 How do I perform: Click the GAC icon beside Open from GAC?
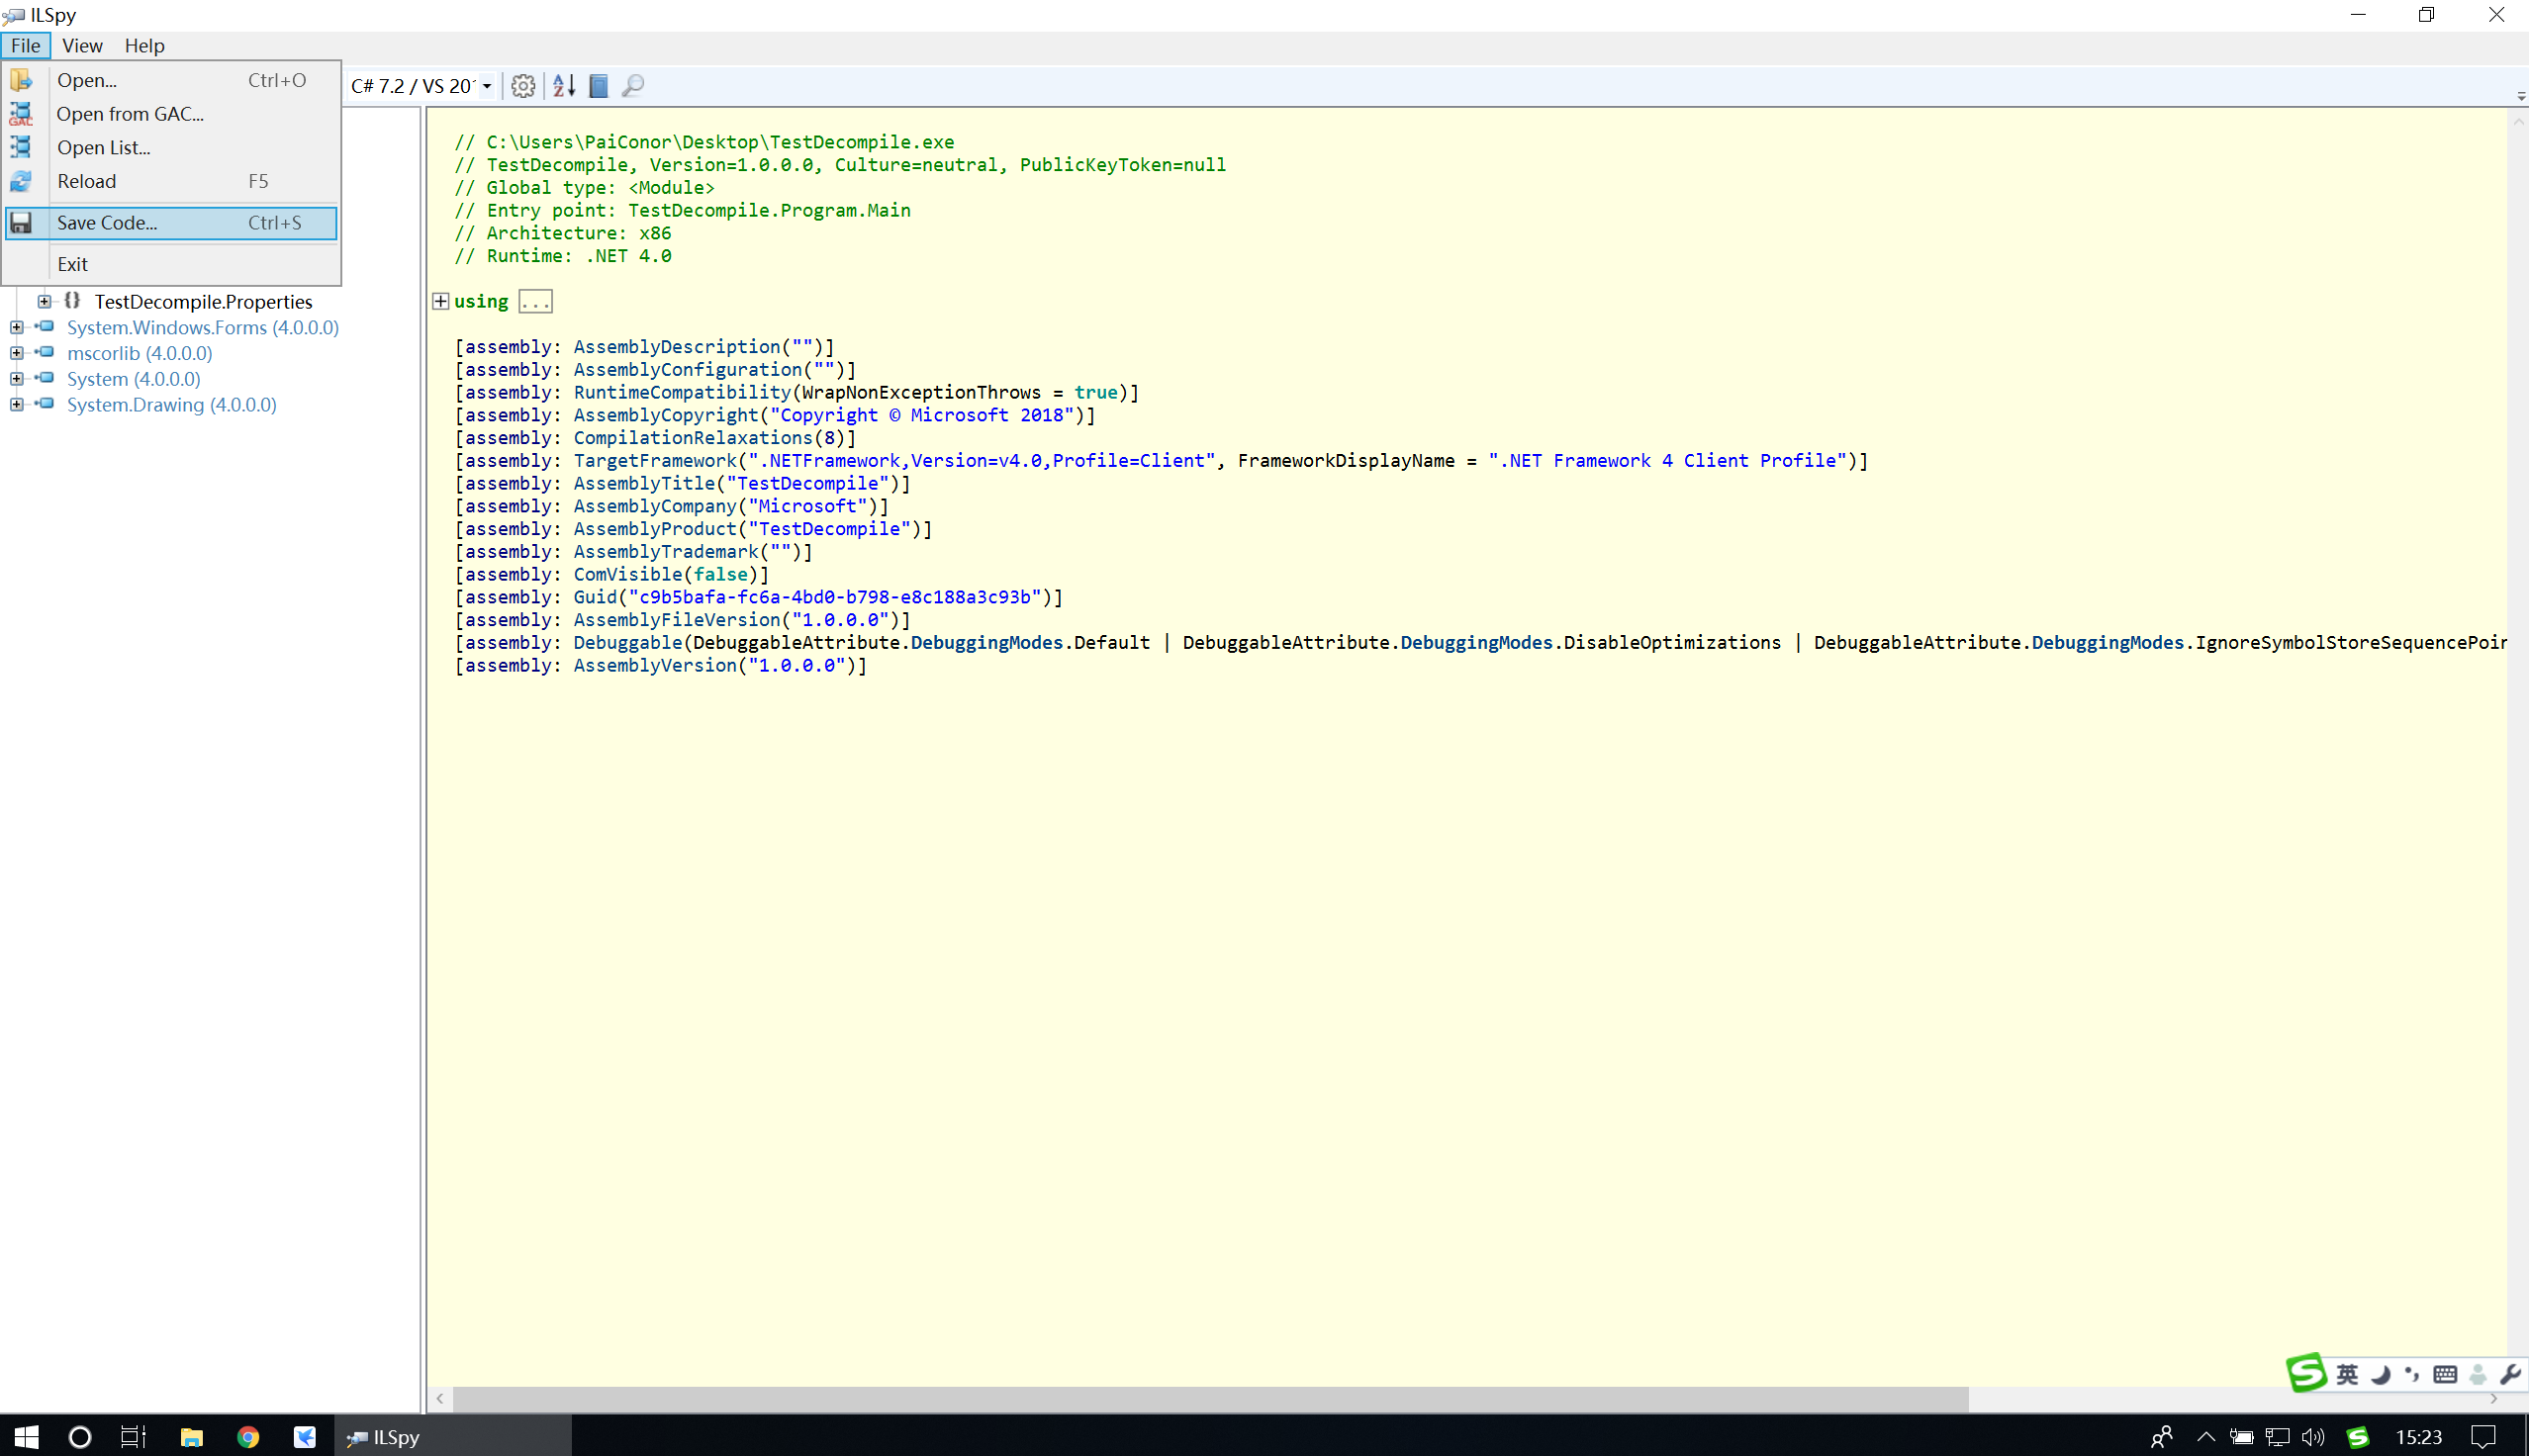[x=21, y=114]
